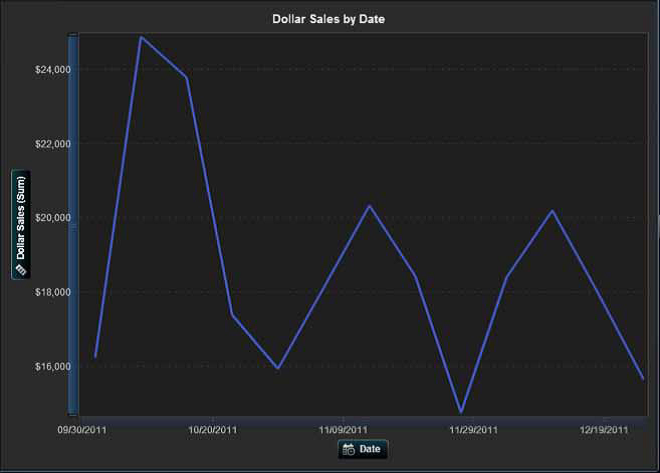Screen dimensions: 660x473
Task: Click the $16,000 axis label
Action: coord(53,367)
